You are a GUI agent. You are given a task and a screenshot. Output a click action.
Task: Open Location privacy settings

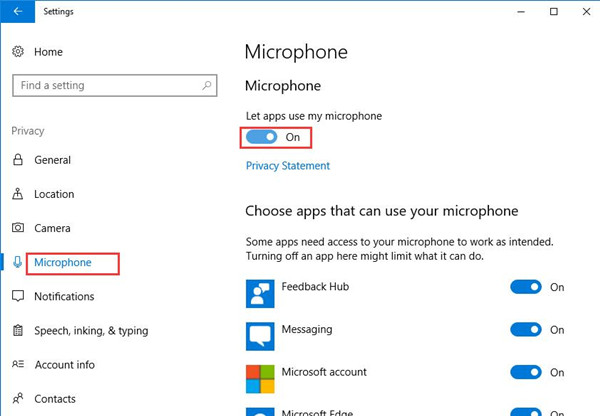[x=54, y=194]
